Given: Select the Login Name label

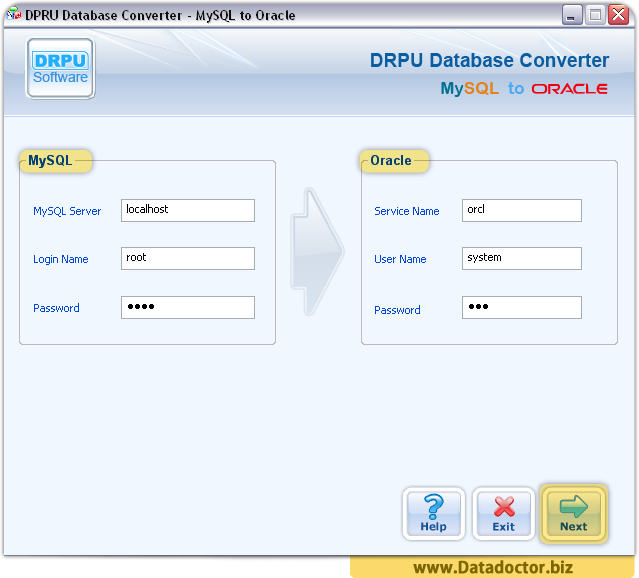Looking at the screenshot, I should [61, 259].
